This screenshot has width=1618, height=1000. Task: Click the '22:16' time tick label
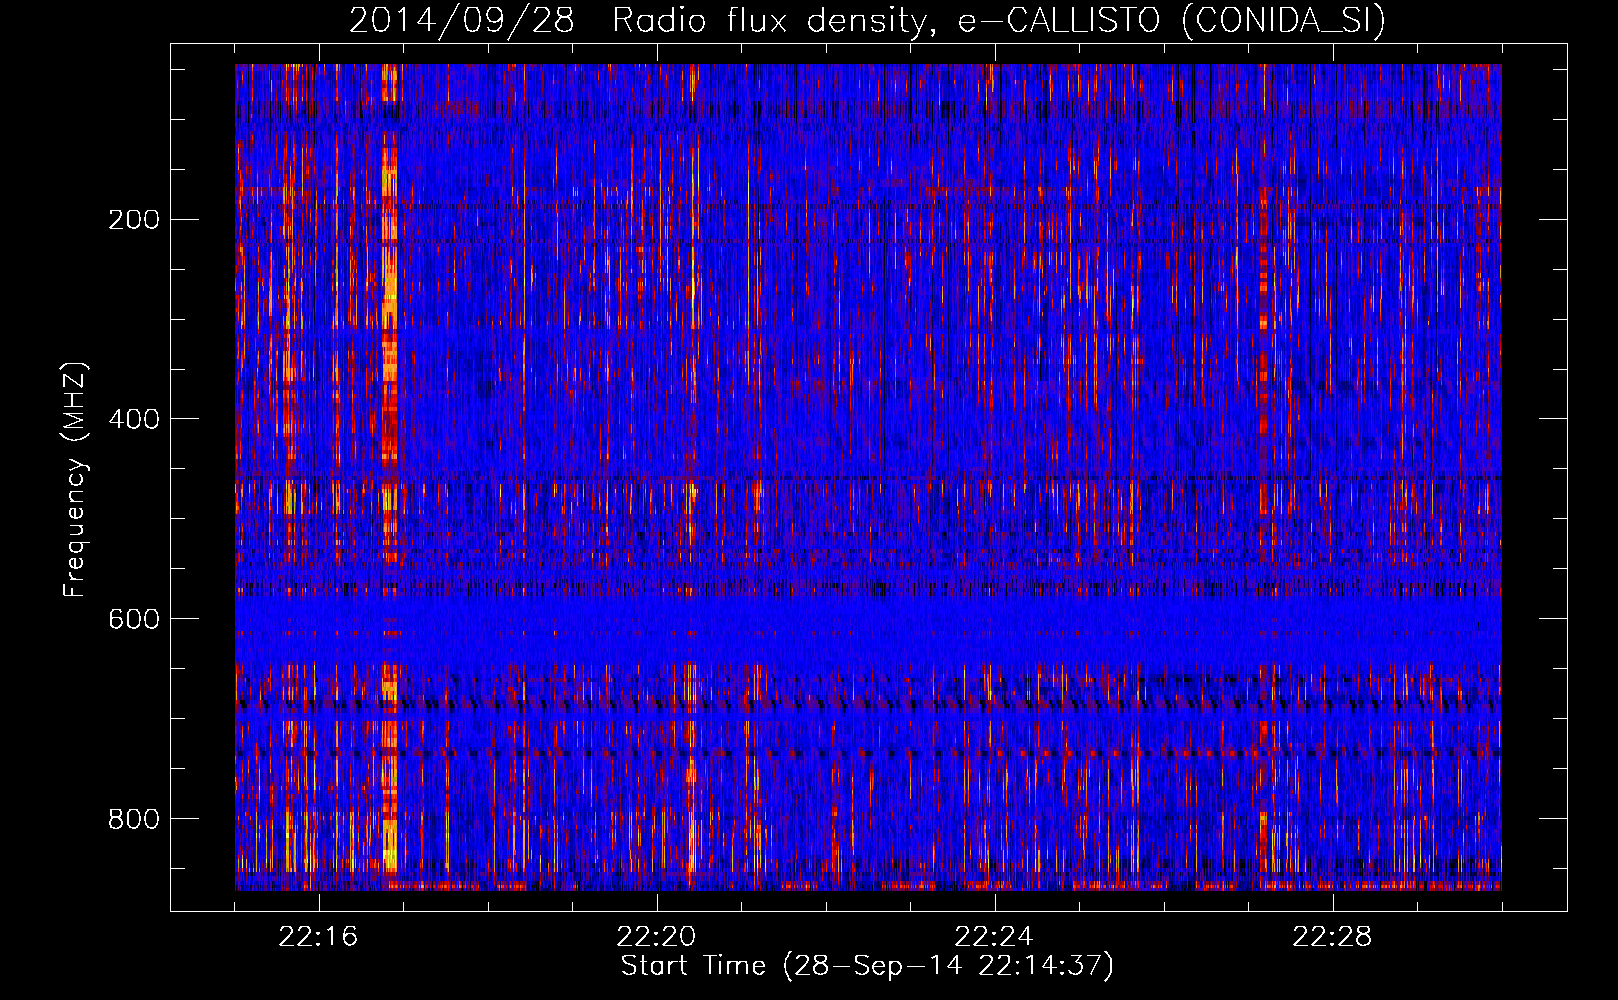tap(318, 937)
